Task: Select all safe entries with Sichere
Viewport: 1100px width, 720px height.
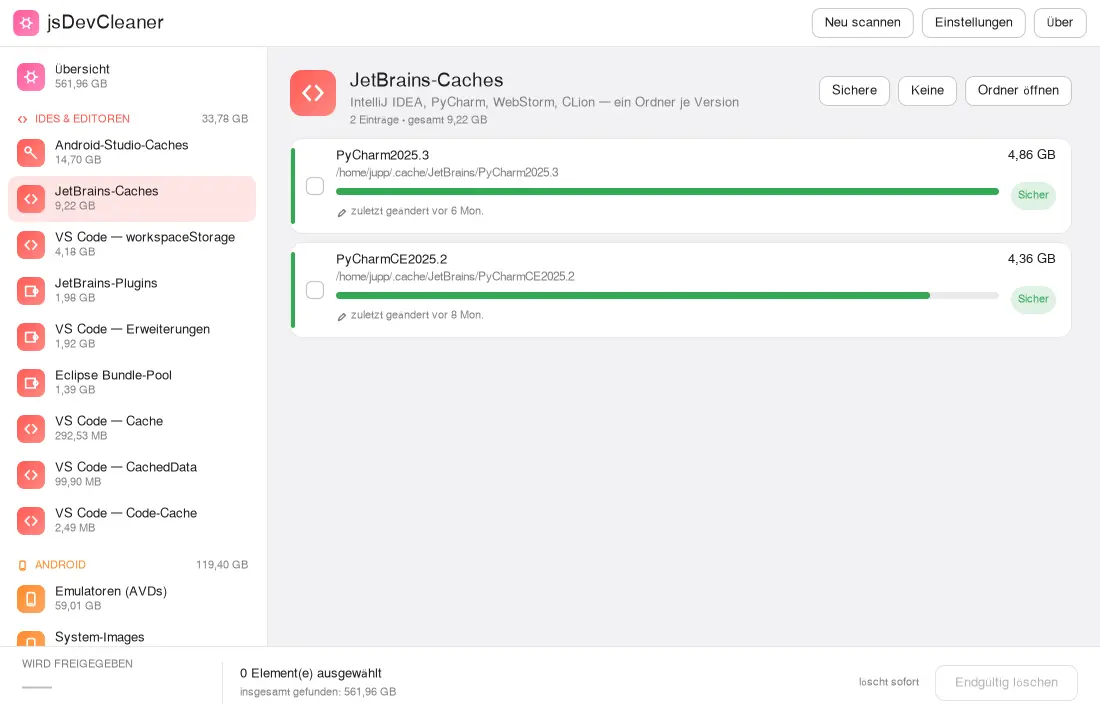Action: click(x=854, y=91)
